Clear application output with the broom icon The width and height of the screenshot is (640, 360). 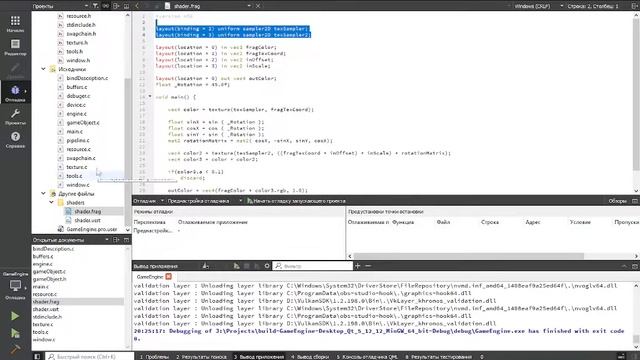(206, 266)
